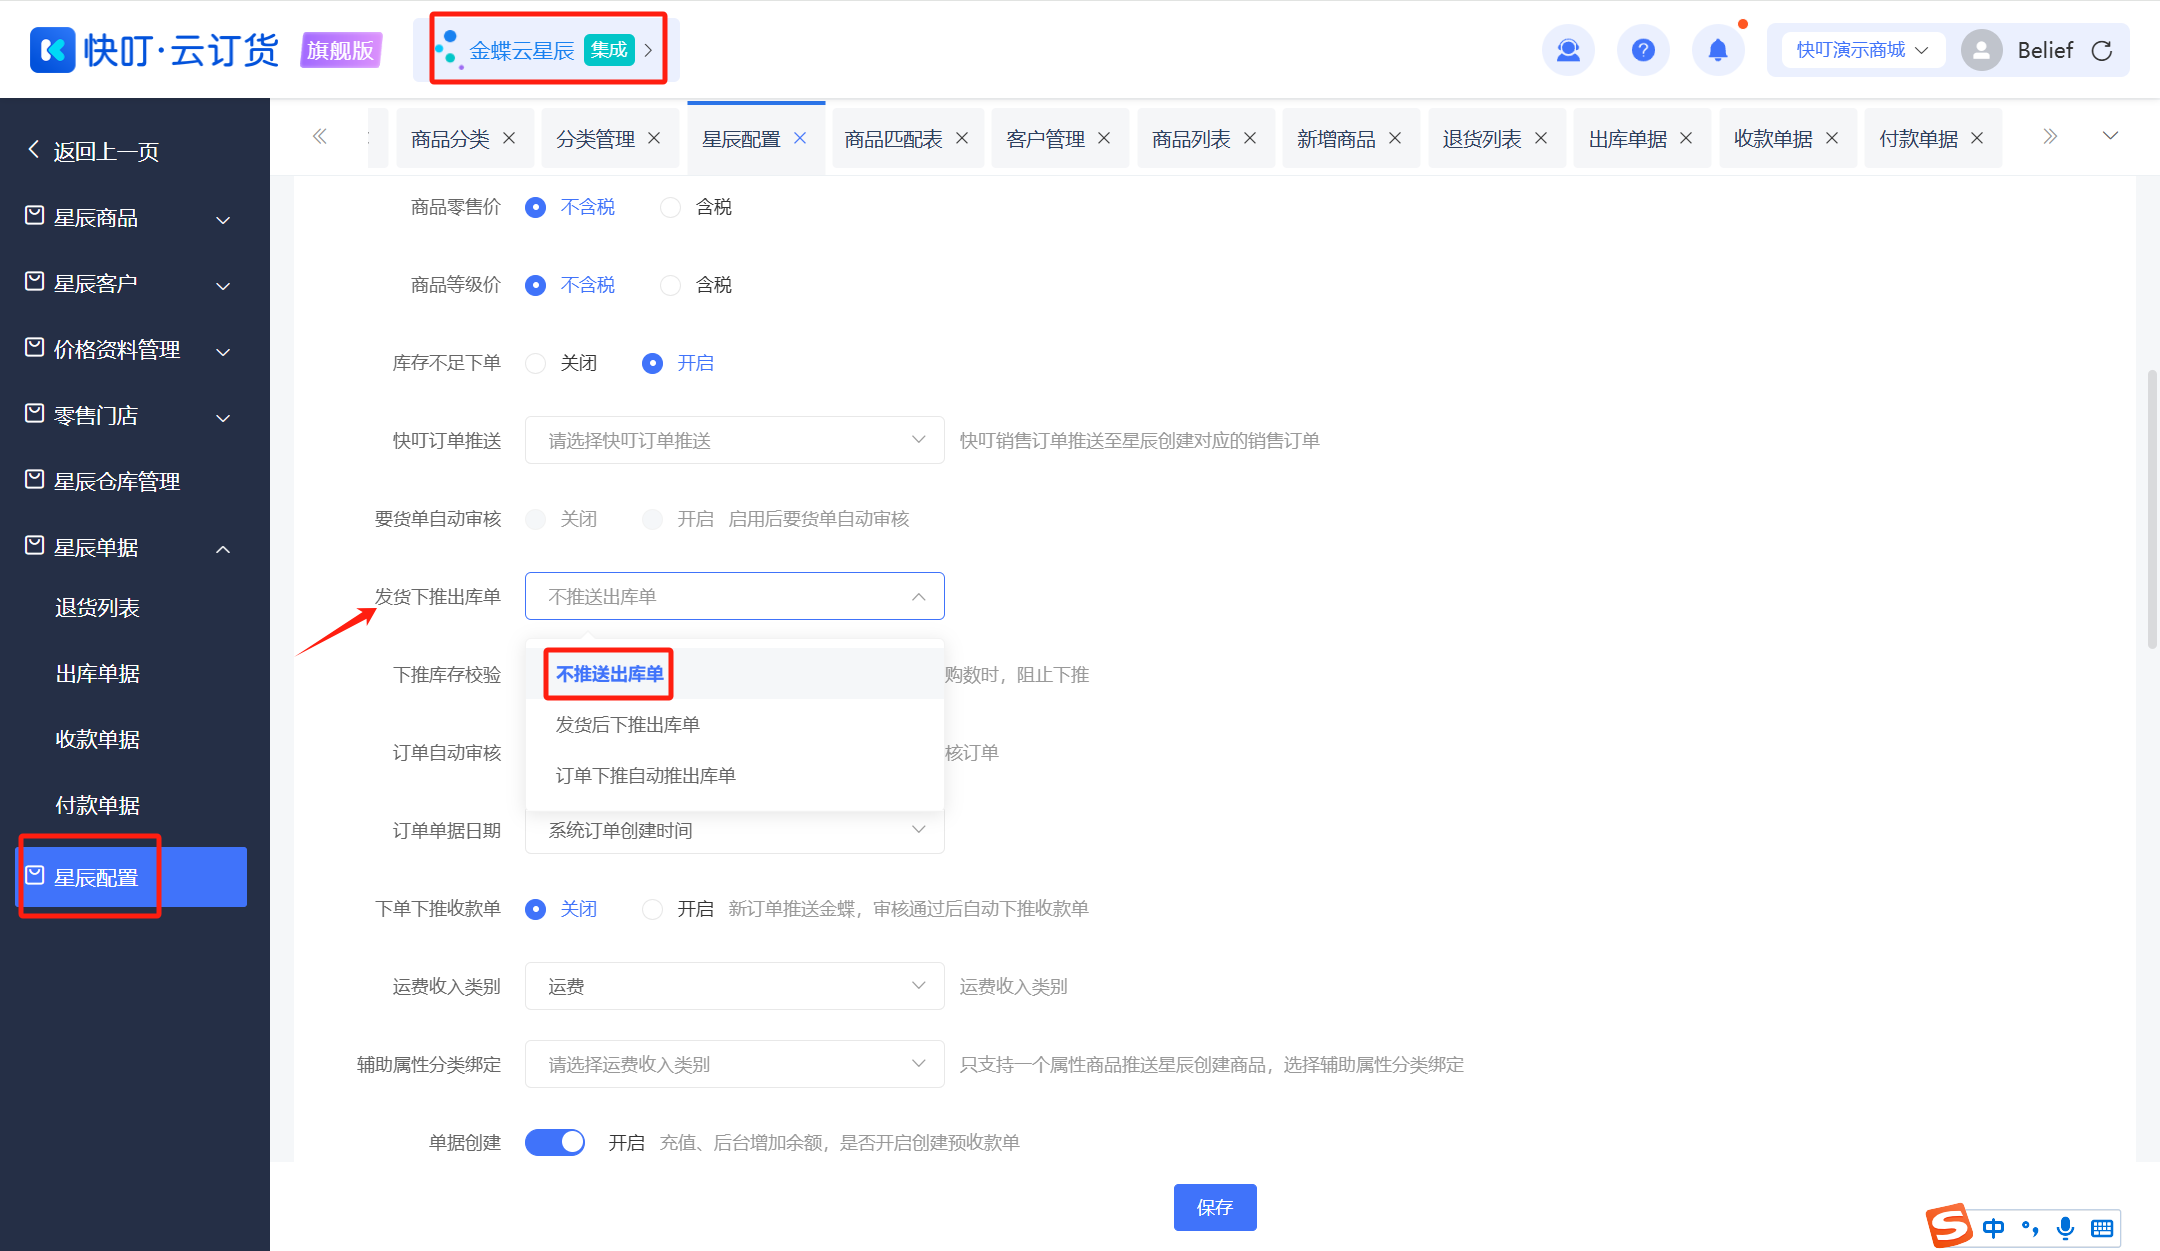2160x1251 pixels.
Task: Close the 收款单据 tab
Action: [1832, 138]
